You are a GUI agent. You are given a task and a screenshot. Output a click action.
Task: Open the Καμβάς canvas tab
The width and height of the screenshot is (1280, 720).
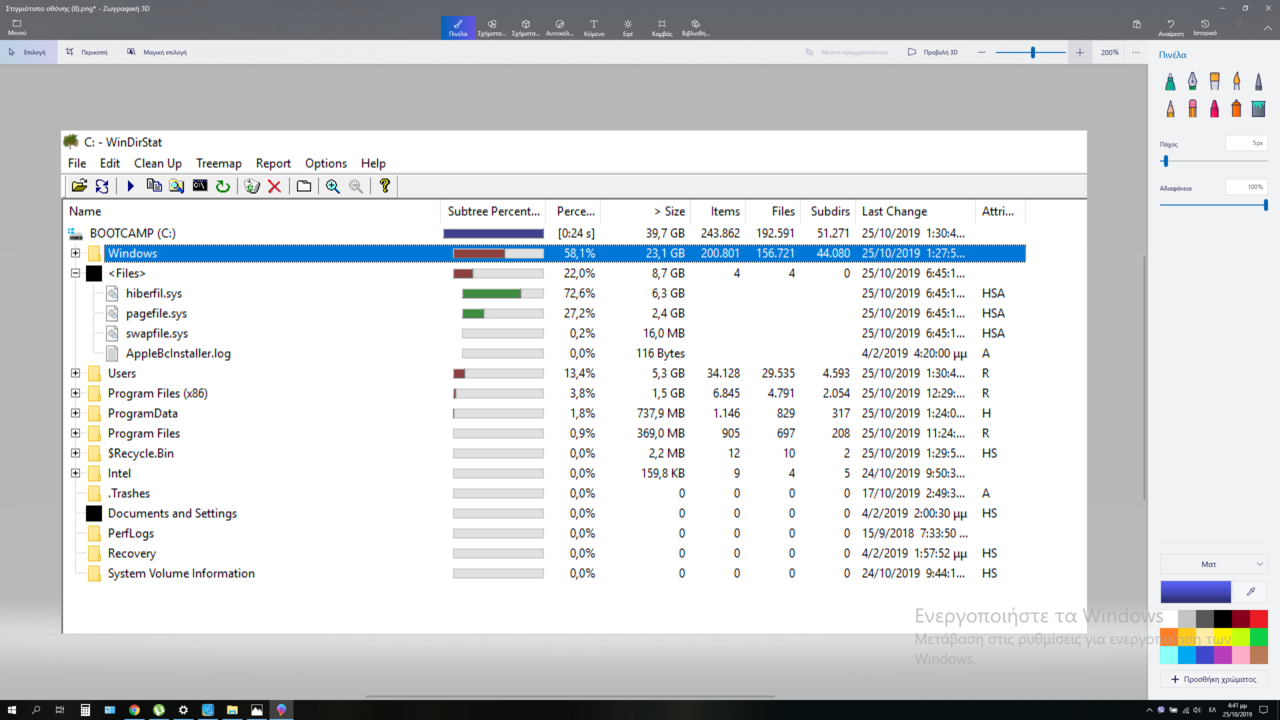point(661,27)
